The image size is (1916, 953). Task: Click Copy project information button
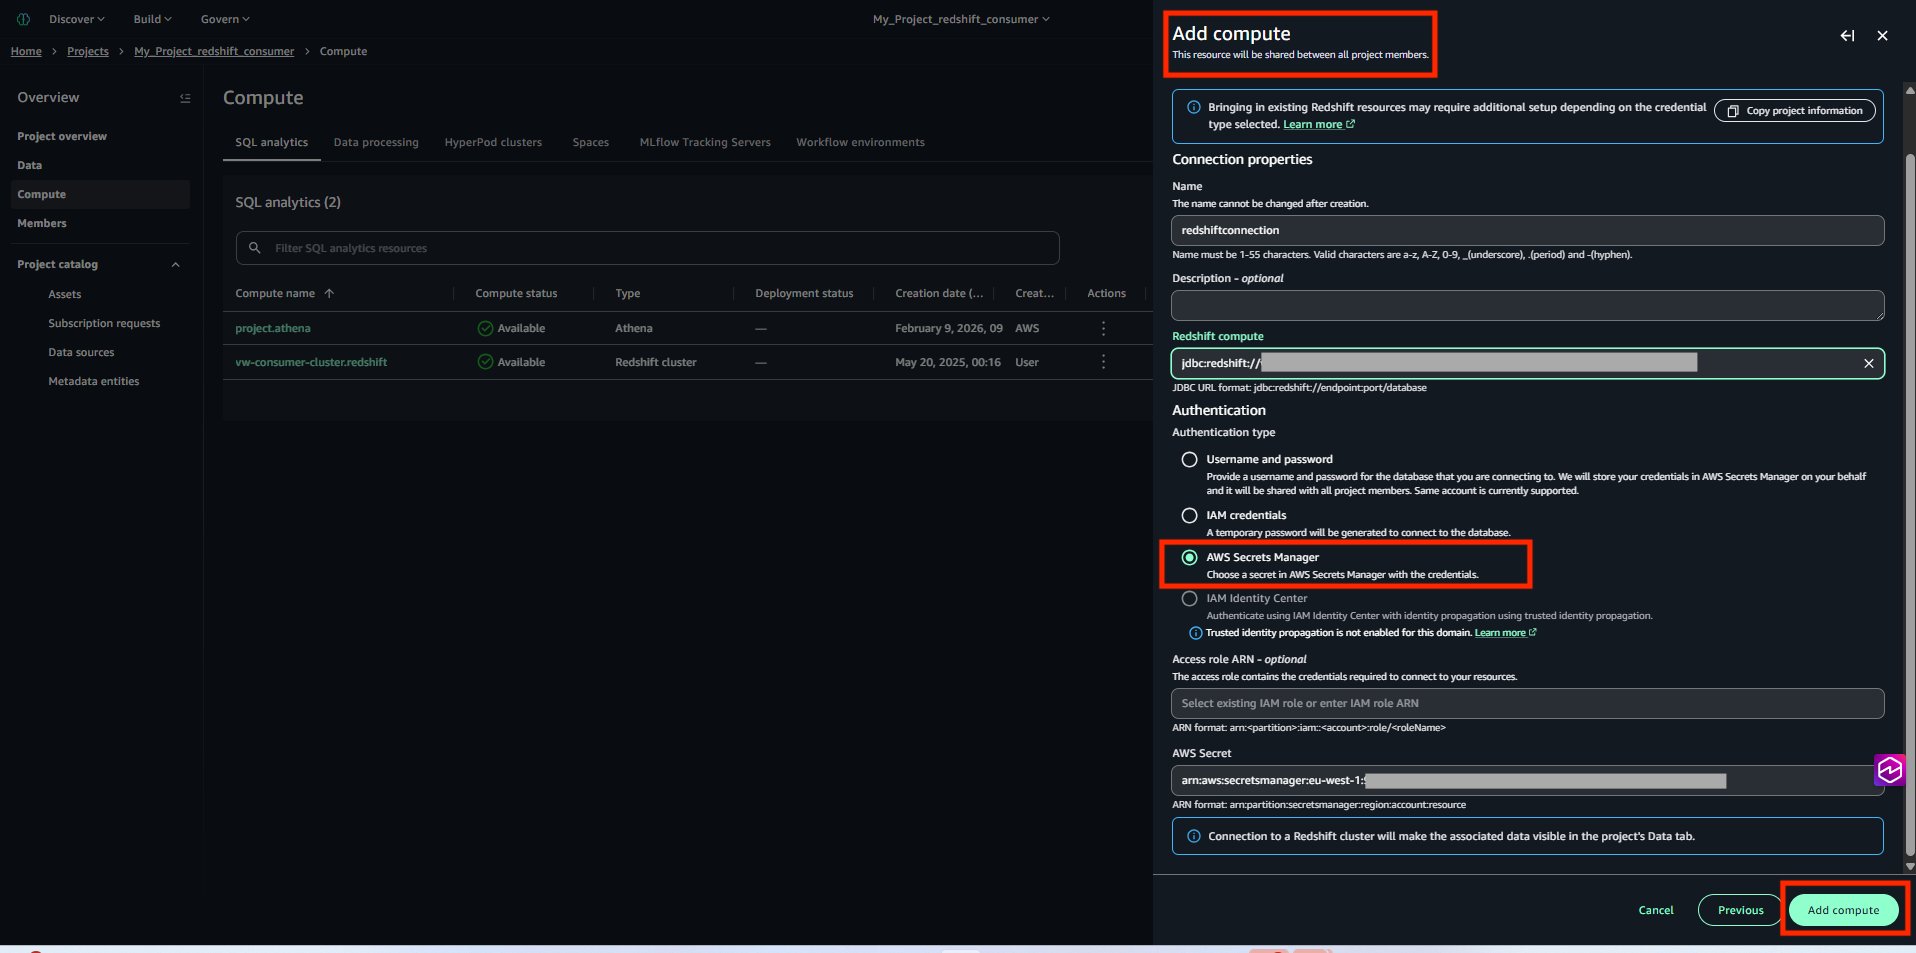[1795, 111]
